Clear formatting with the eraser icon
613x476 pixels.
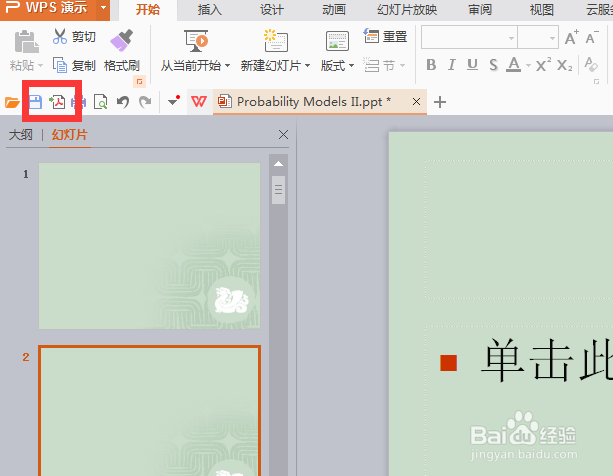pos(591,64)
